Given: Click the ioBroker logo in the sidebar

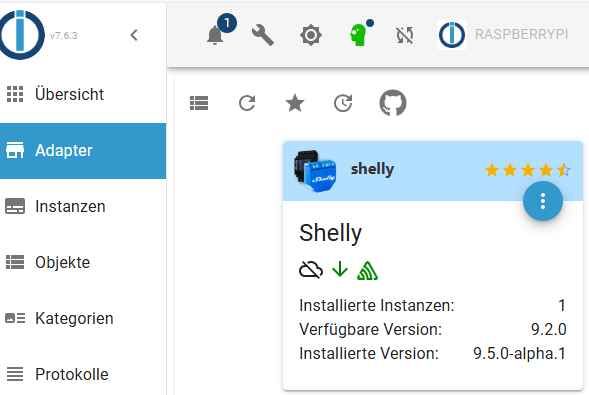Looking at the screenshot, I should point(21,35).
